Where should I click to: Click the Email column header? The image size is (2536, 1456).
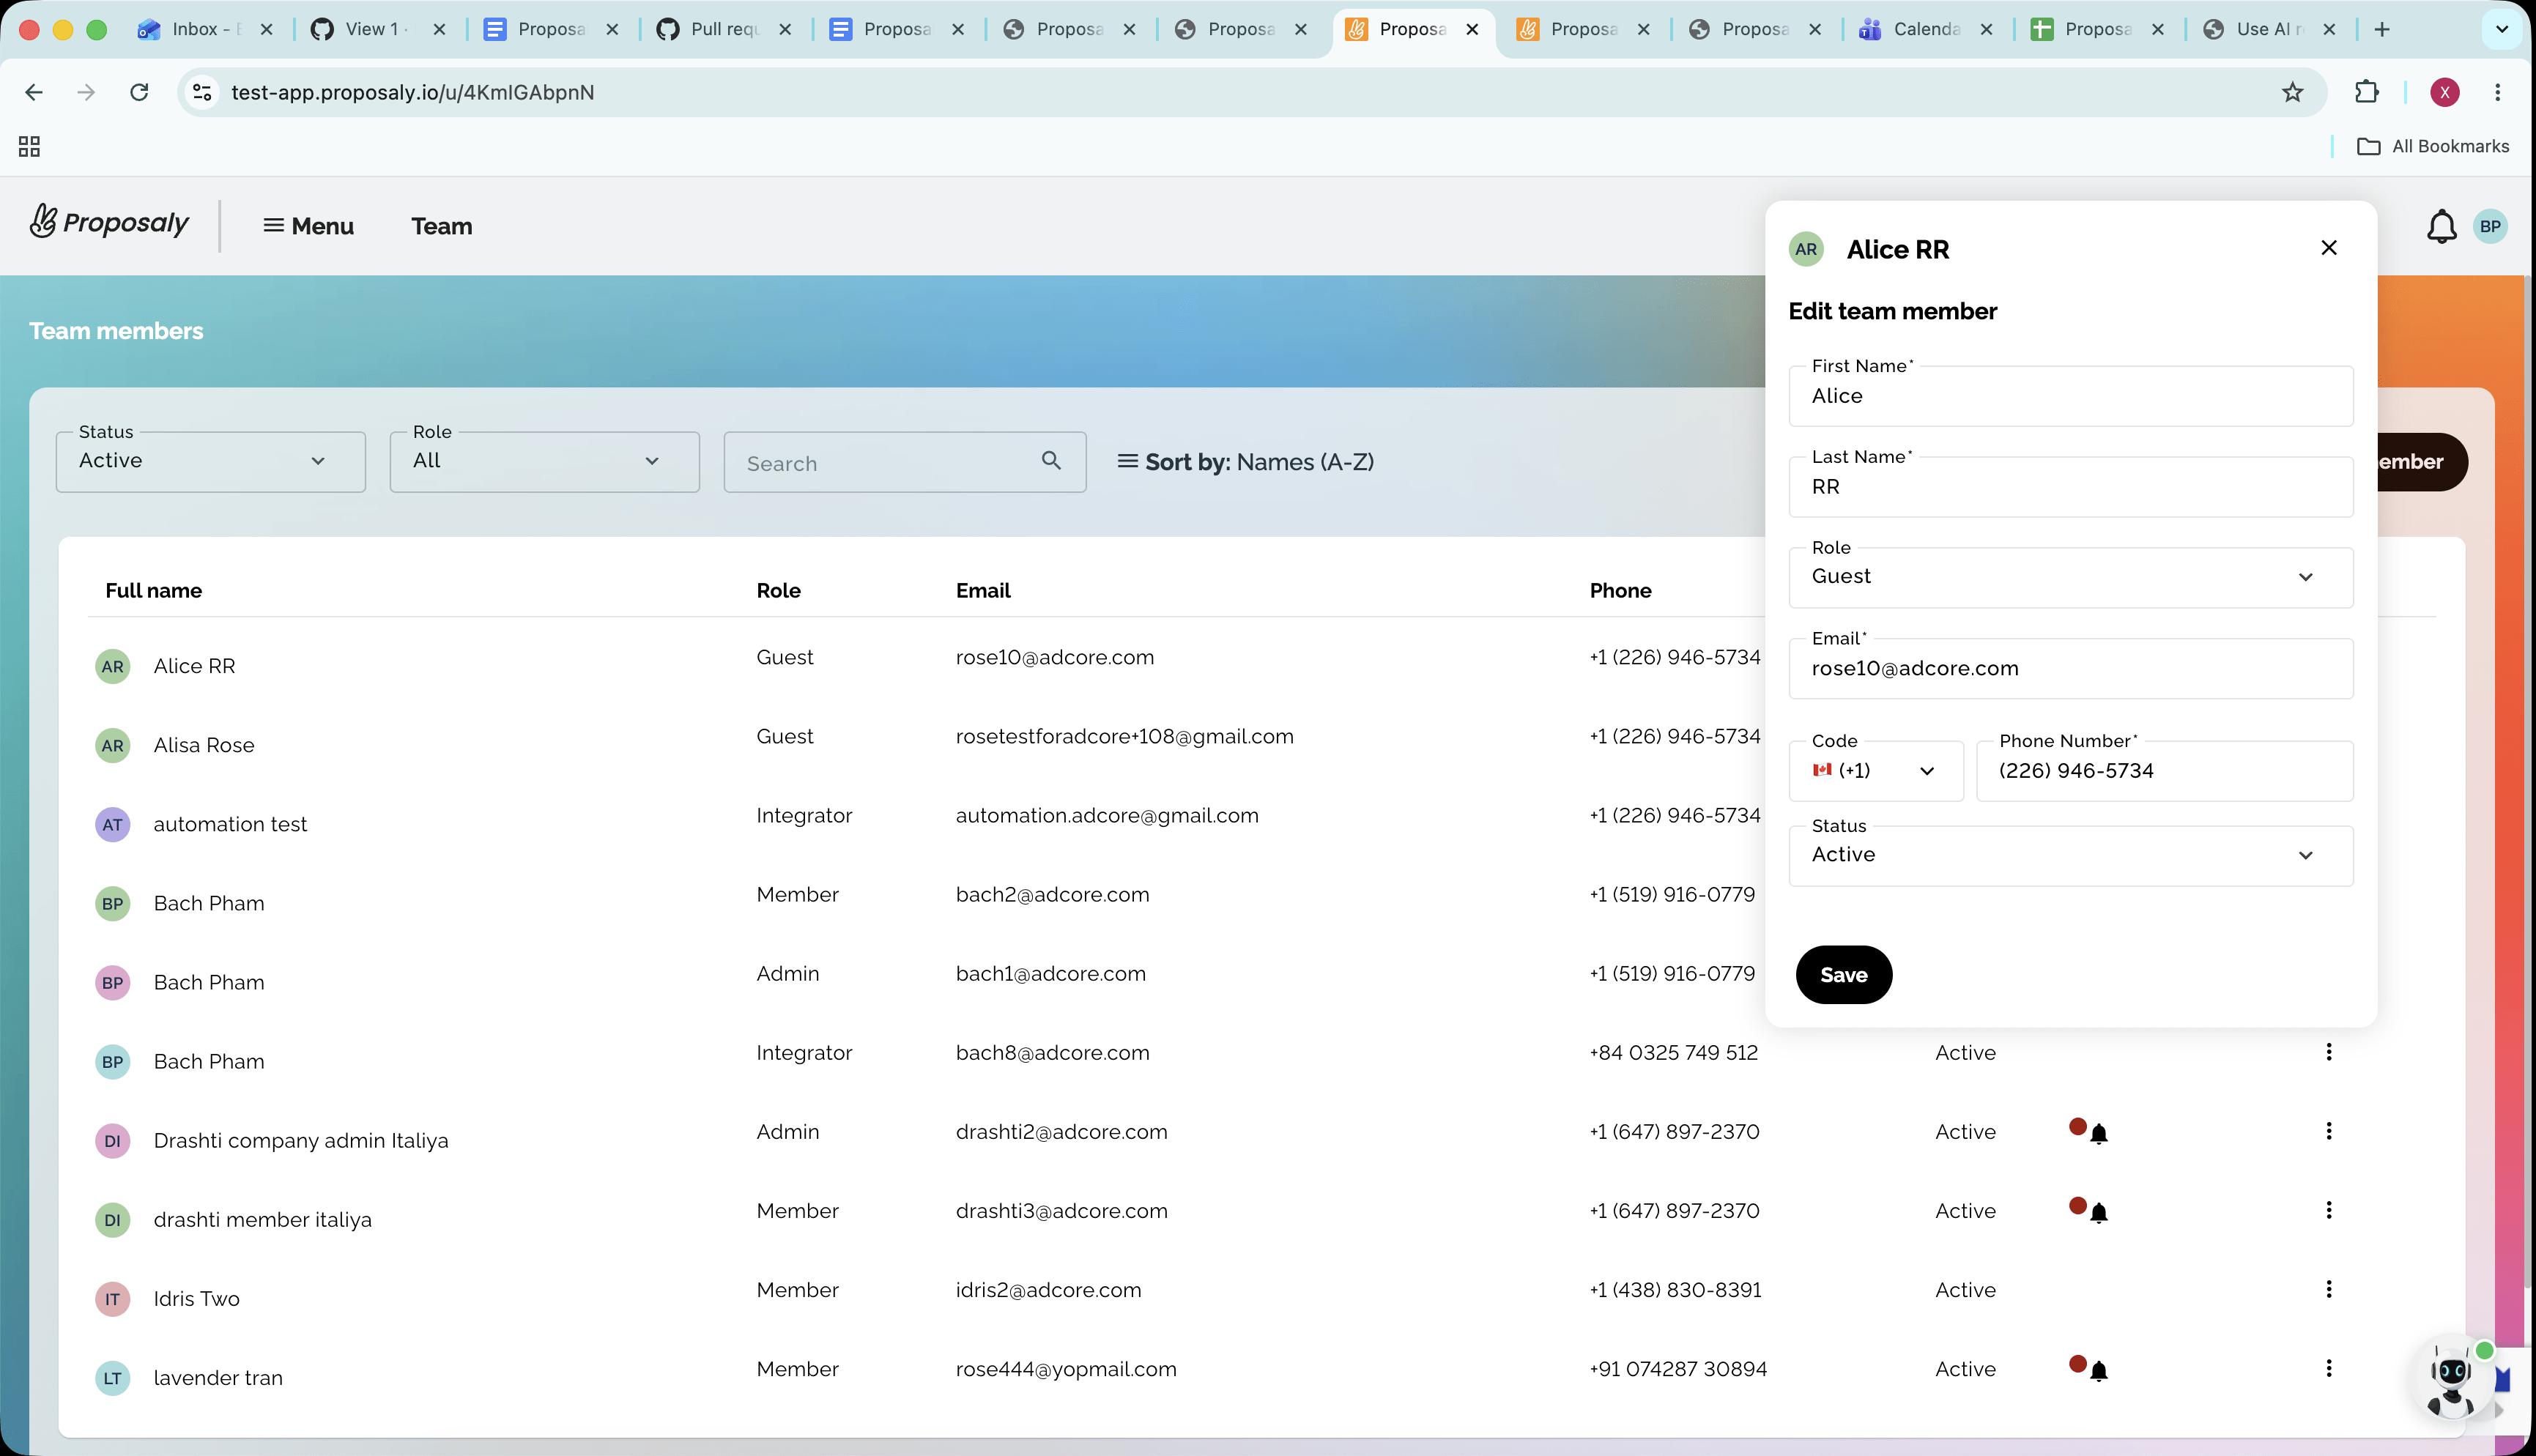coord(983,591)
